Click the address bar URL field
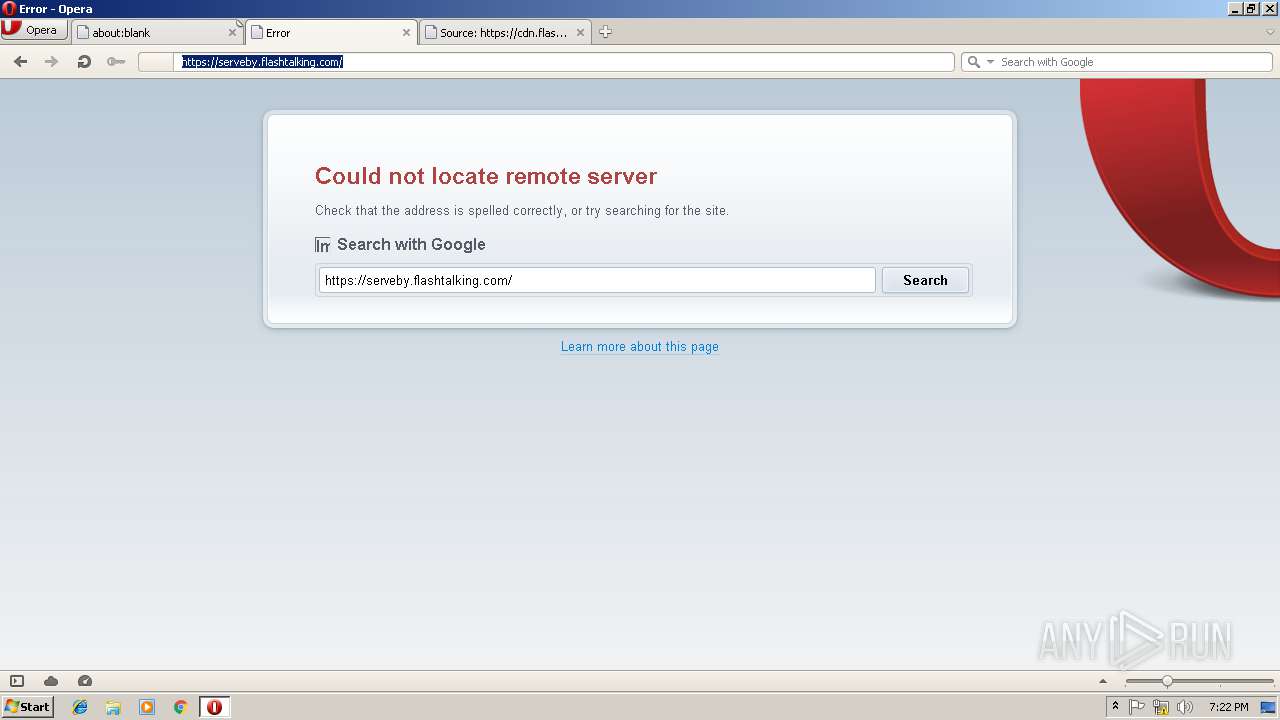1280x720 pixels. point(565,62)
